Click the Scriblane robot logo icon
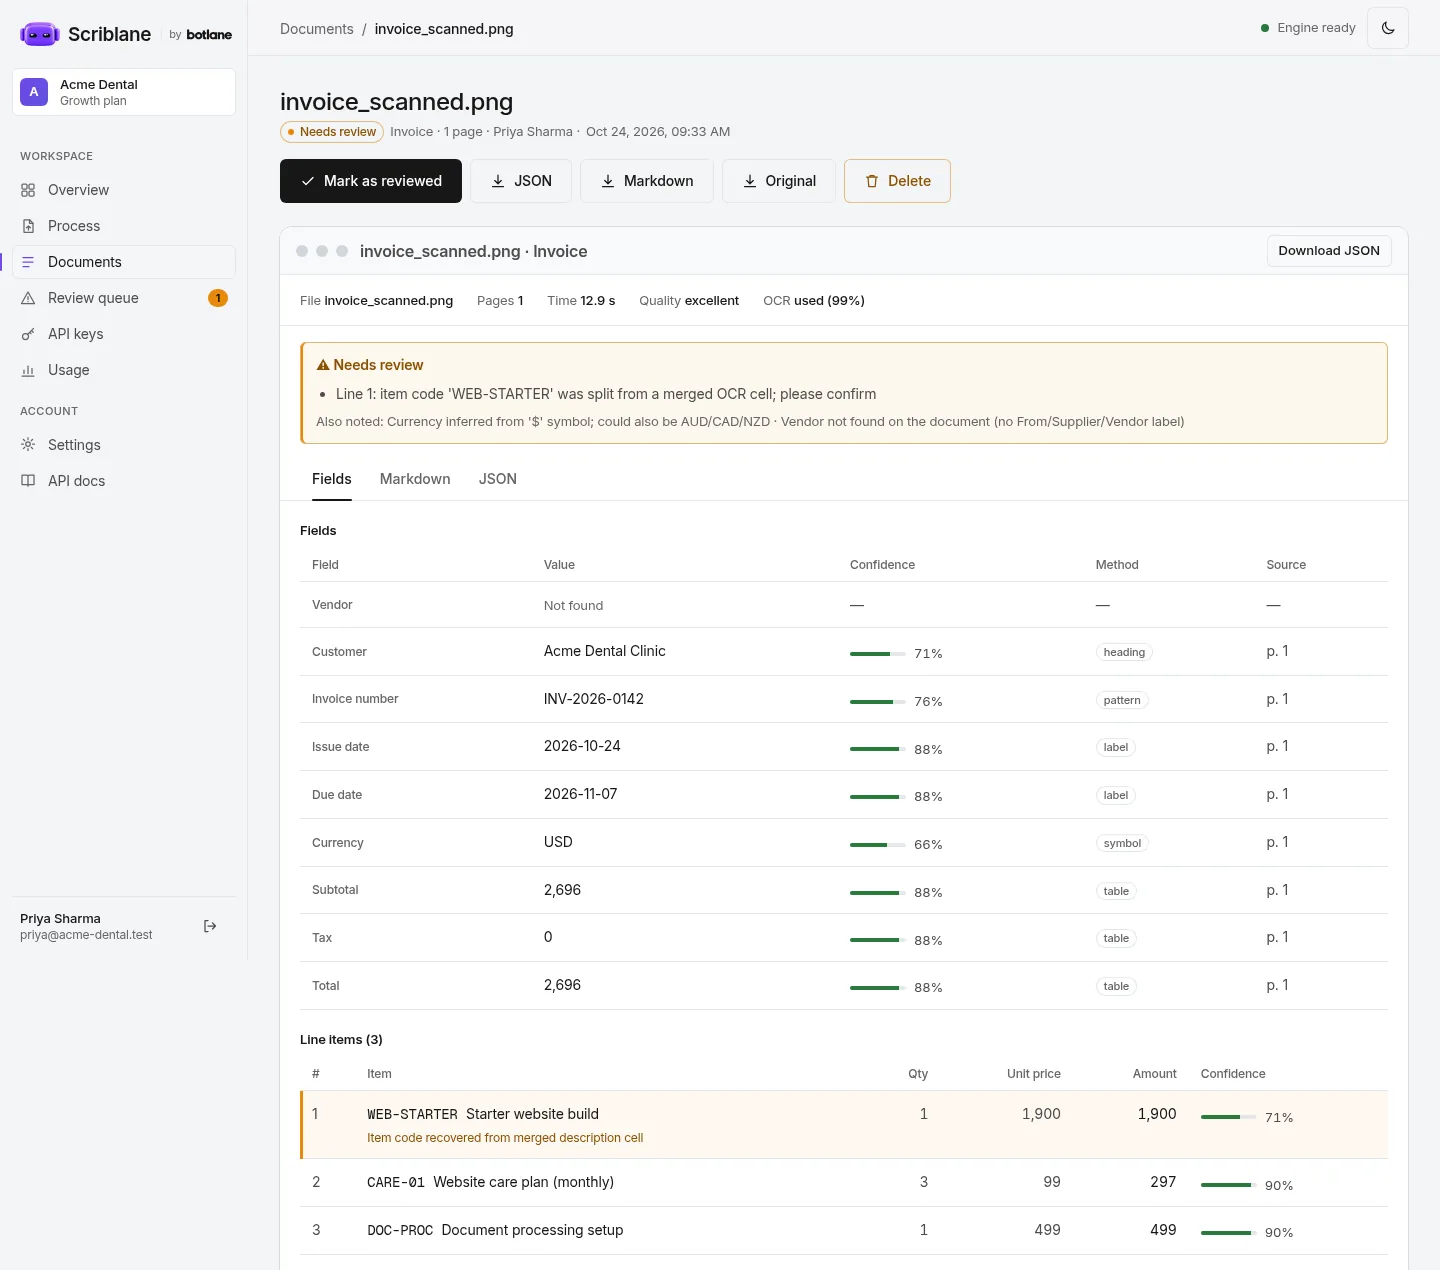 (x=39, y=34)
